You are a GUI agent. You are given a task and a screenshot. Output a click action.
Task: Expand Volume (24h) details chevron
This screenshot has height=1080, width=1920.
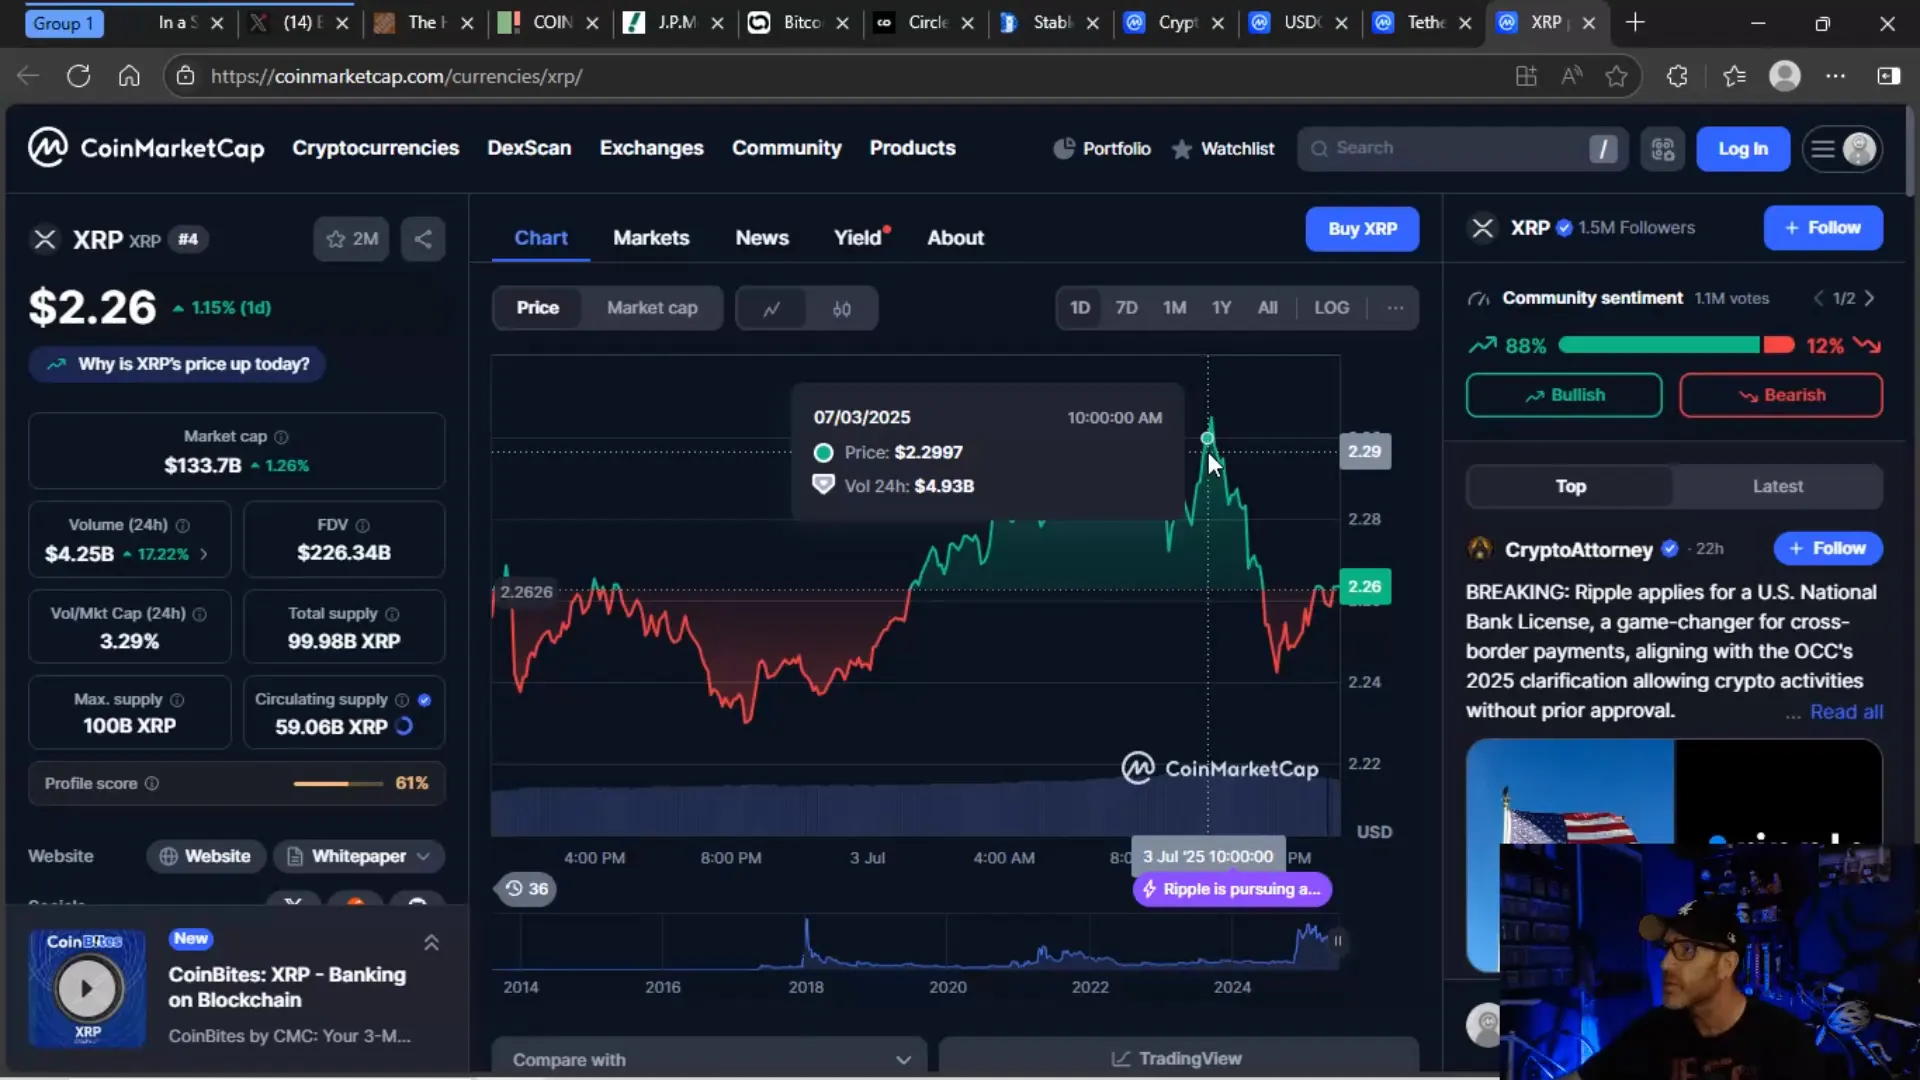pyautogui.click(x=204, y=554)
